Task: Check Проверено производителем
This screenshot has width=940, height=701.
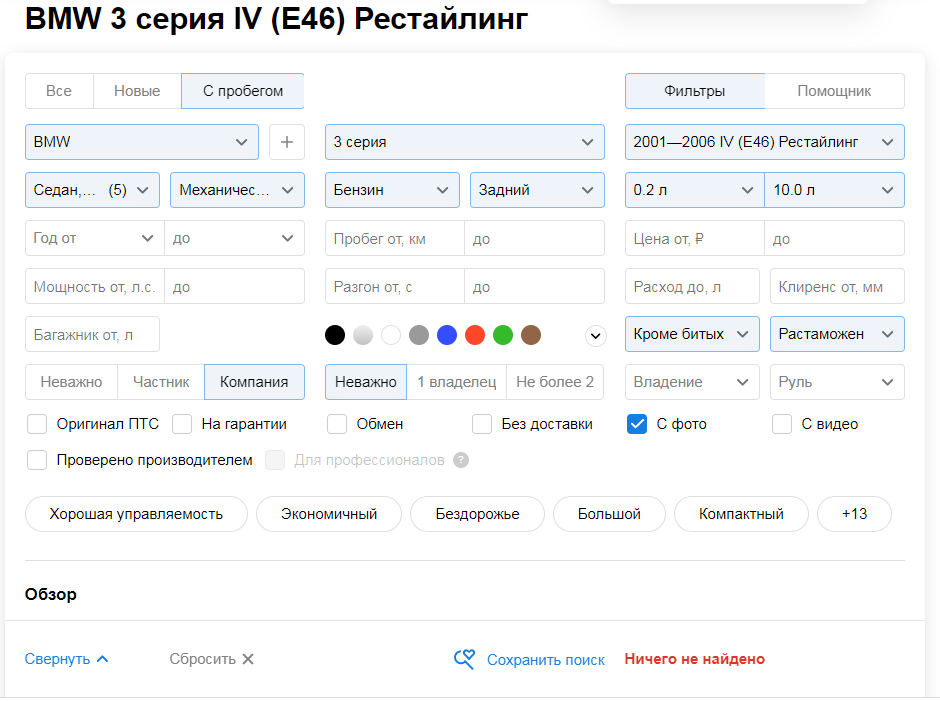Action: coord(37,460)
